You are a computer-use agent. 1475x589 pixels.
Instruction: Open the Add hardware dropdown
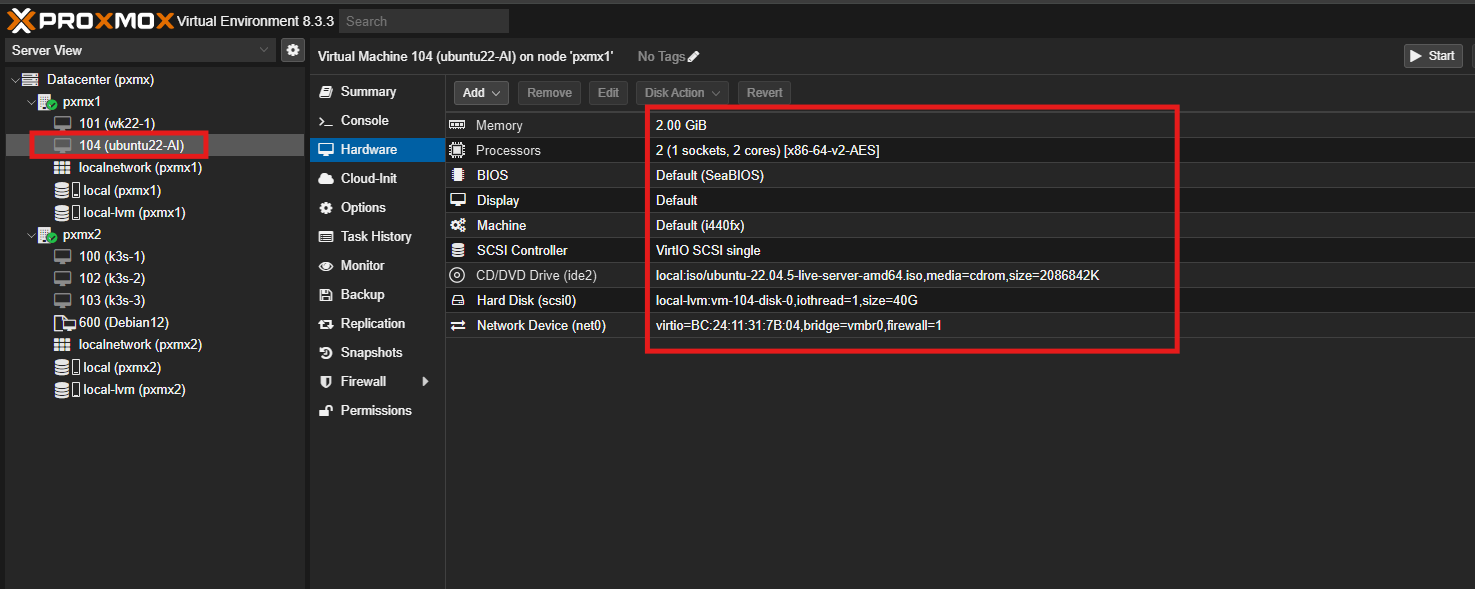(481, 93)
